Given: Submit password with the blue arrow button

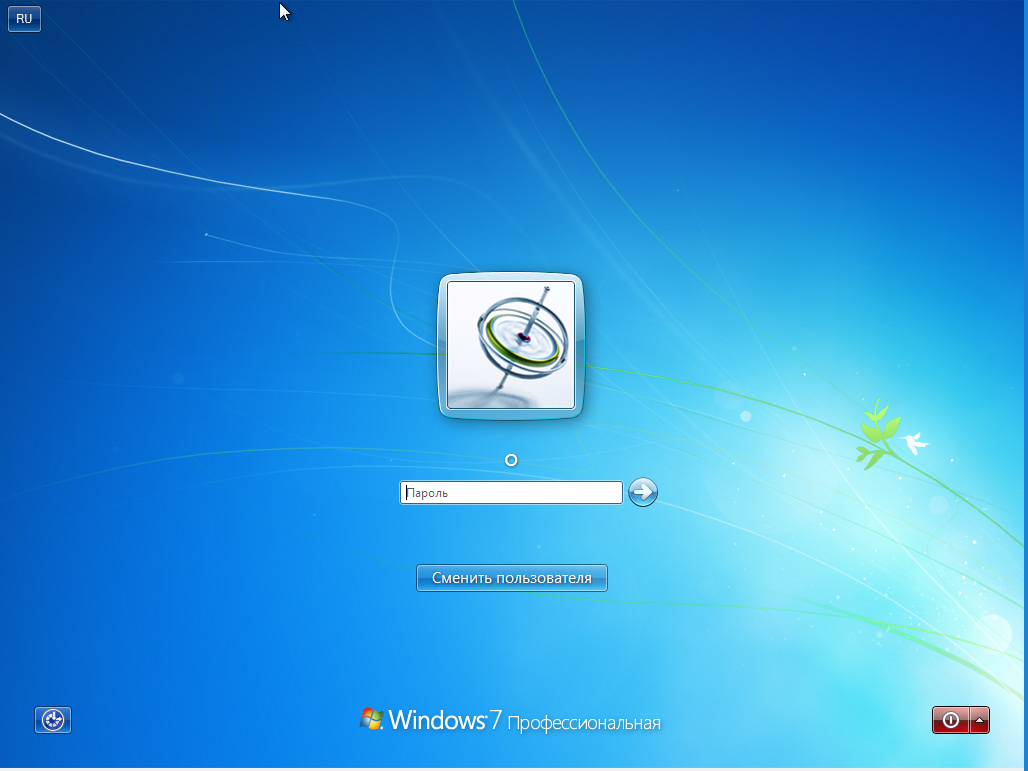Looking at the screenshot, I should pos(642,492).
